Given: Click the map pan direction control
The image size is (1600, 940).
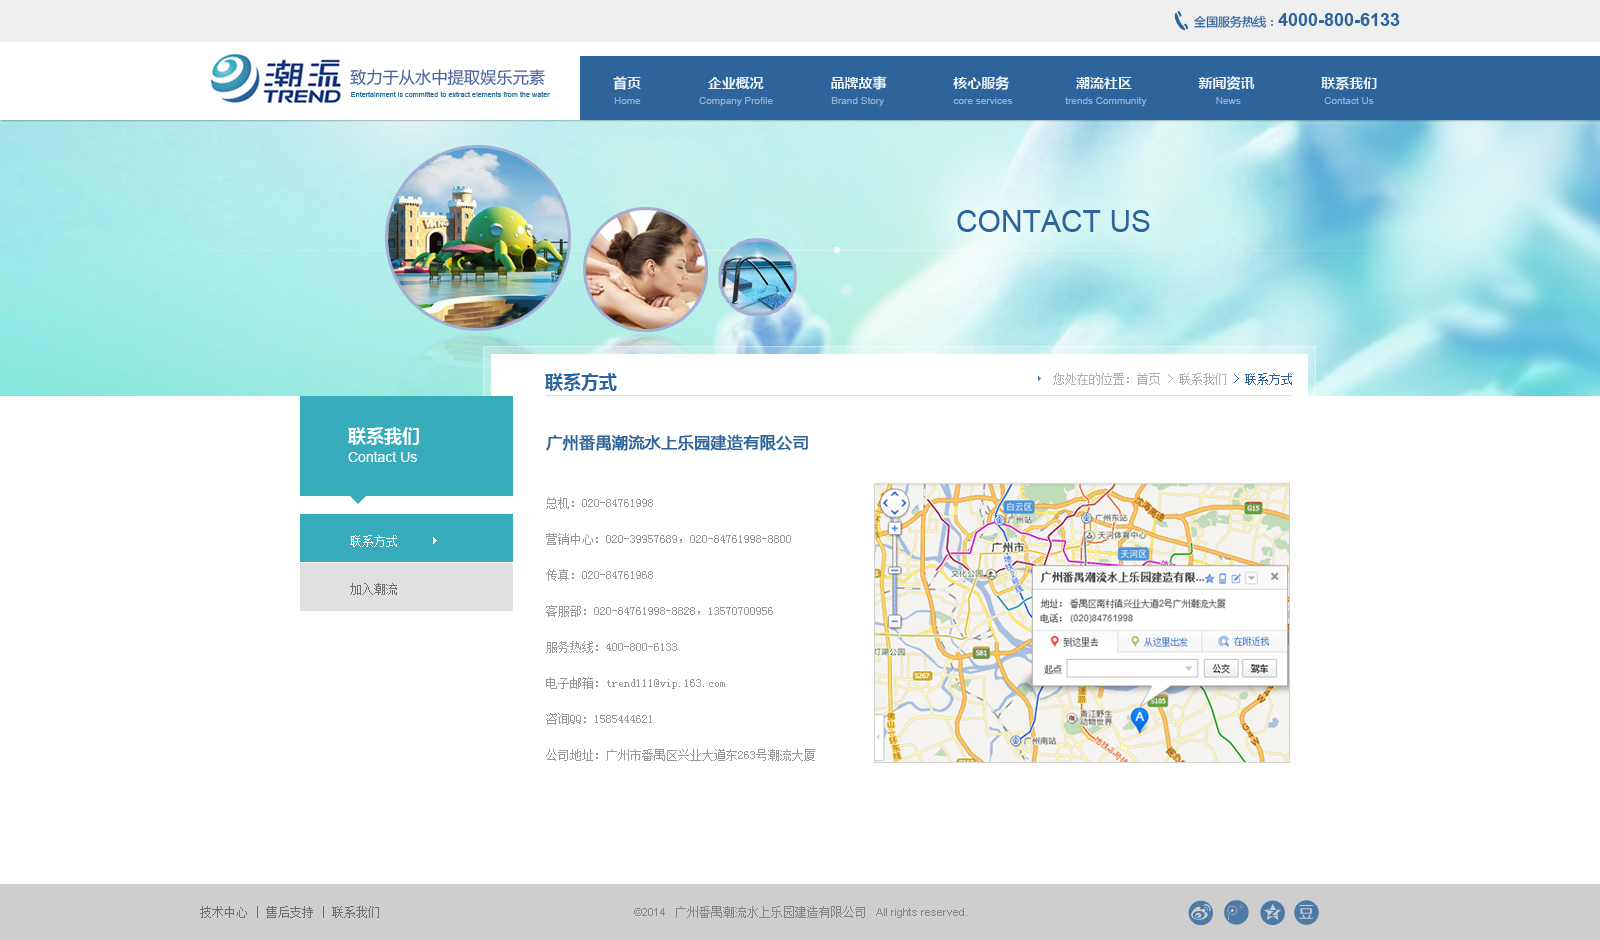Looking at the screenshot, I should [894, 503].
